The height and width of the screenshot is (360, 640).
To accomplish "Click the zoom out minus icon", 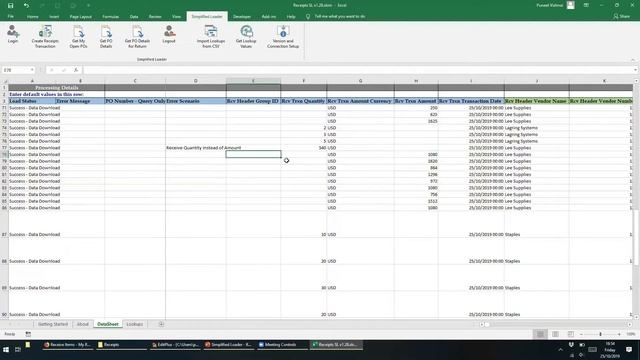I will tap(581, 334).
